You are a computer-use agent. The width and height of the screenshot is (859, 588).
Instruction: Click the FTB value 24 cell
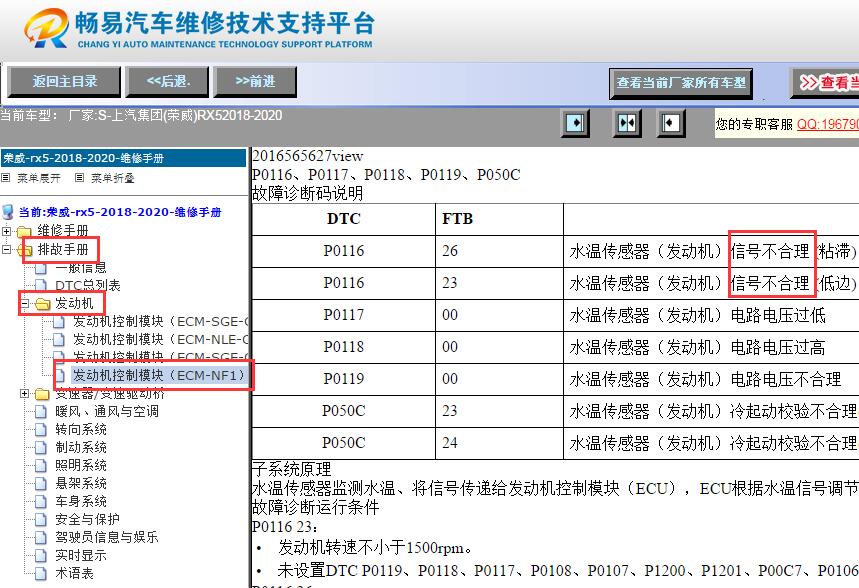499,443
